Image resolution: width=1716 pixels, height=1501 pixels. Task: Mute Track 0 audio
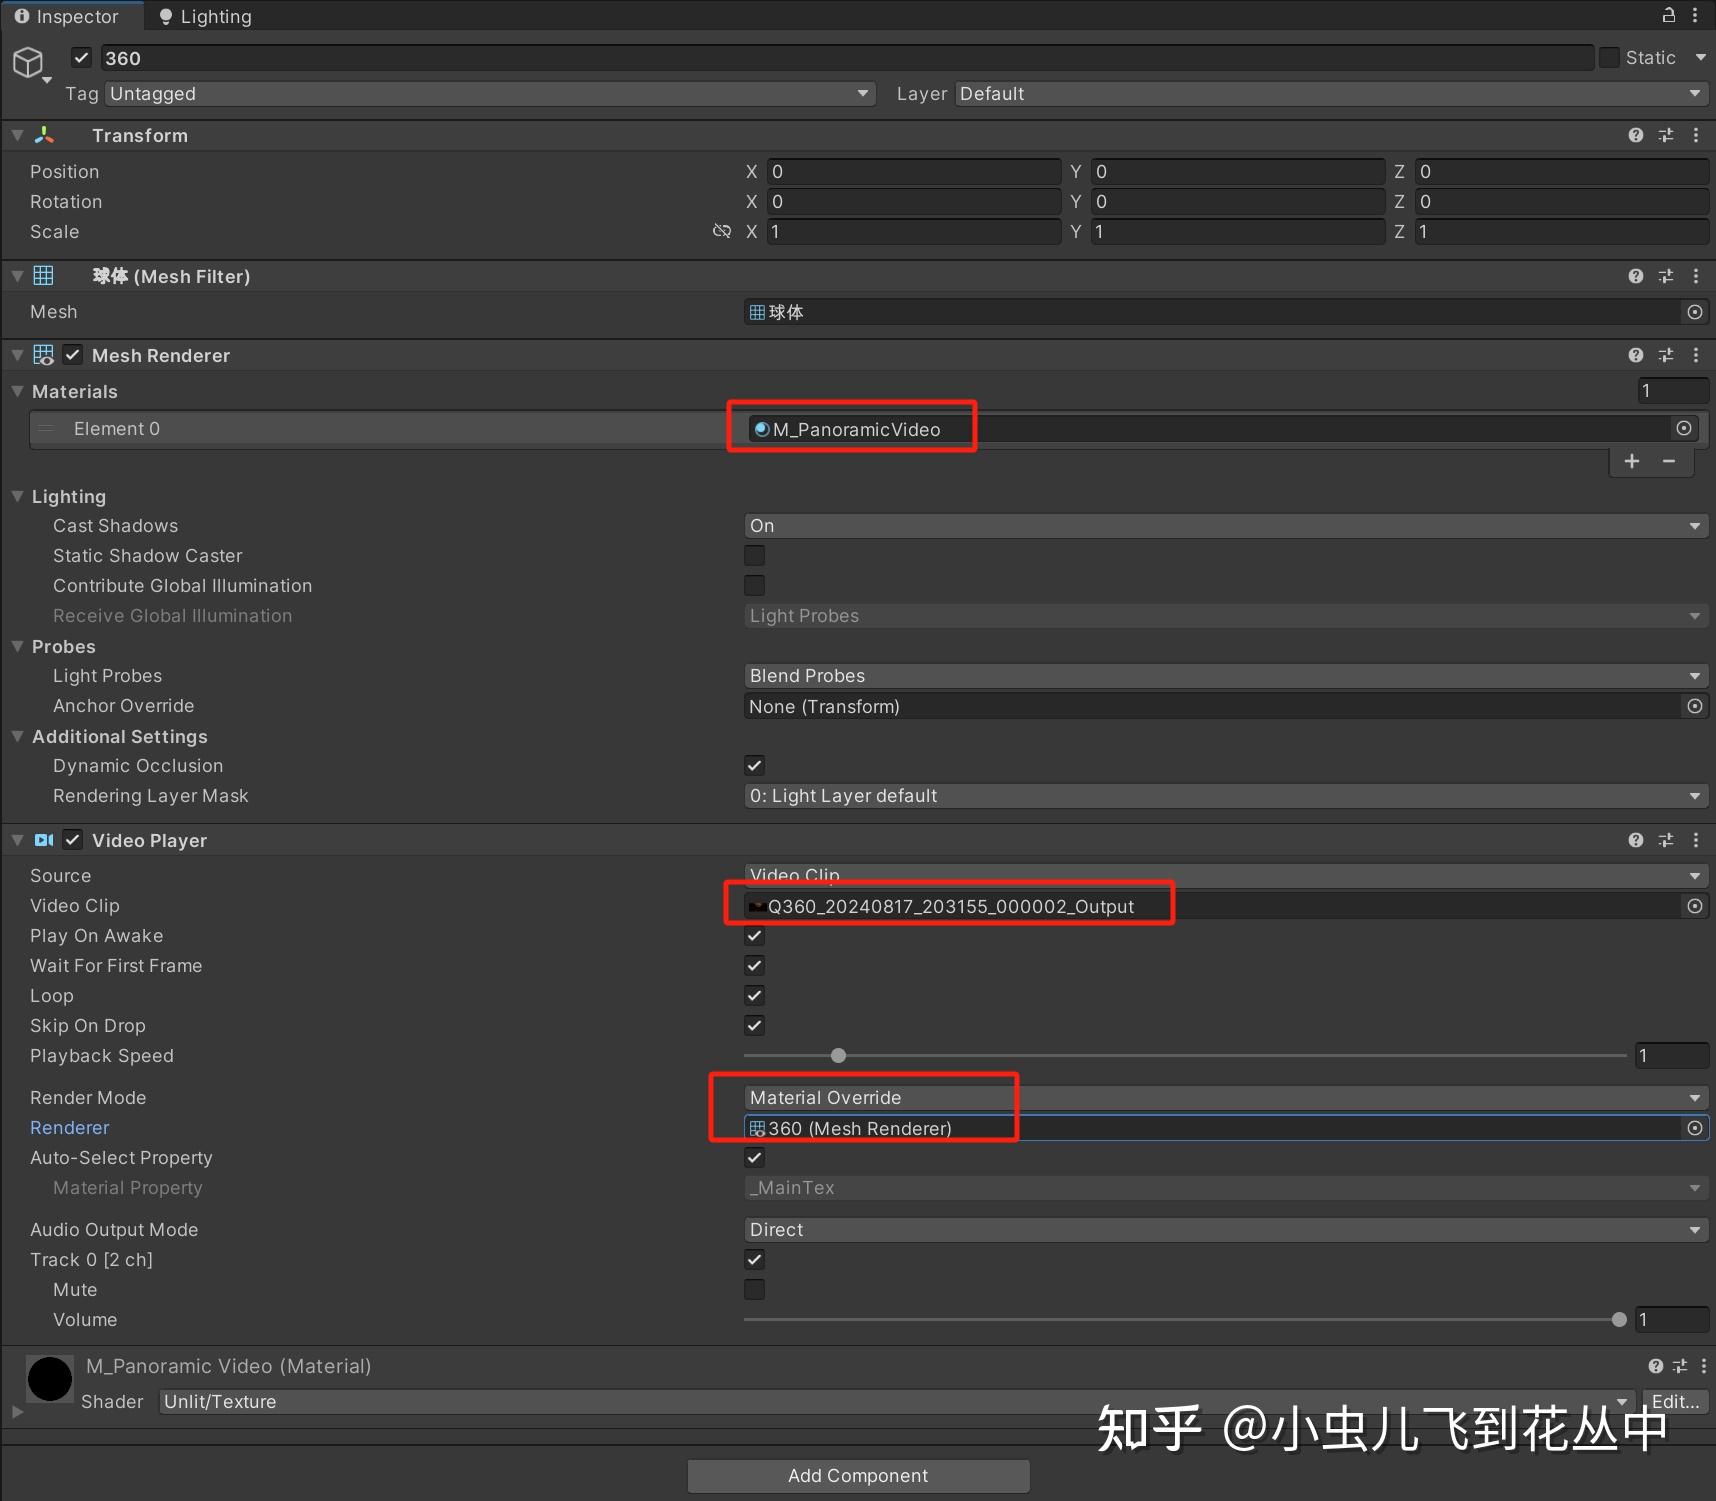(x=754, y=1289)
